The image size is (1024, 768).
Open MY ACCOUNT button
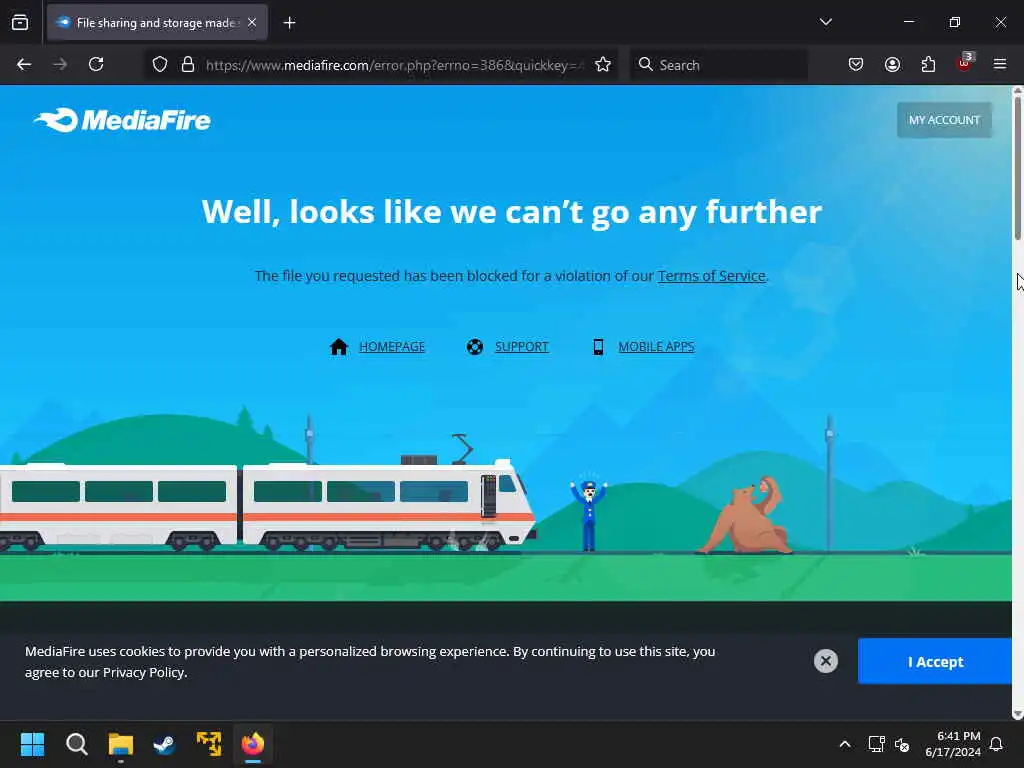[x=944, y=120]
